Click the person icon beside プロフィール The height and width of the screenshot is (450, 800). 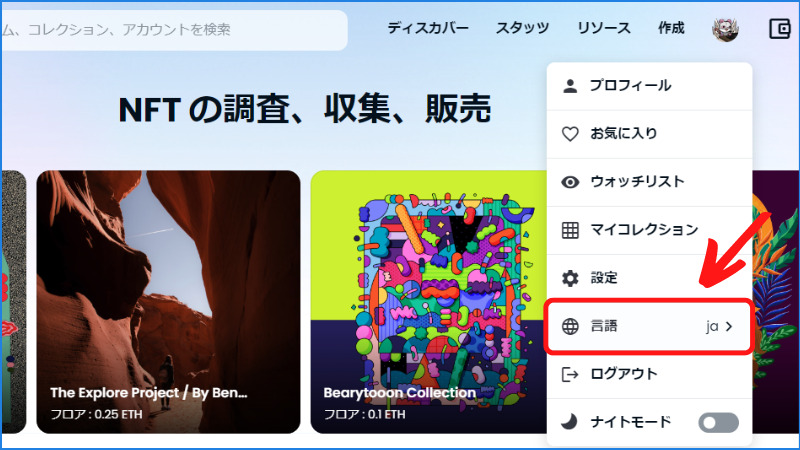click(x=570, y=86)
